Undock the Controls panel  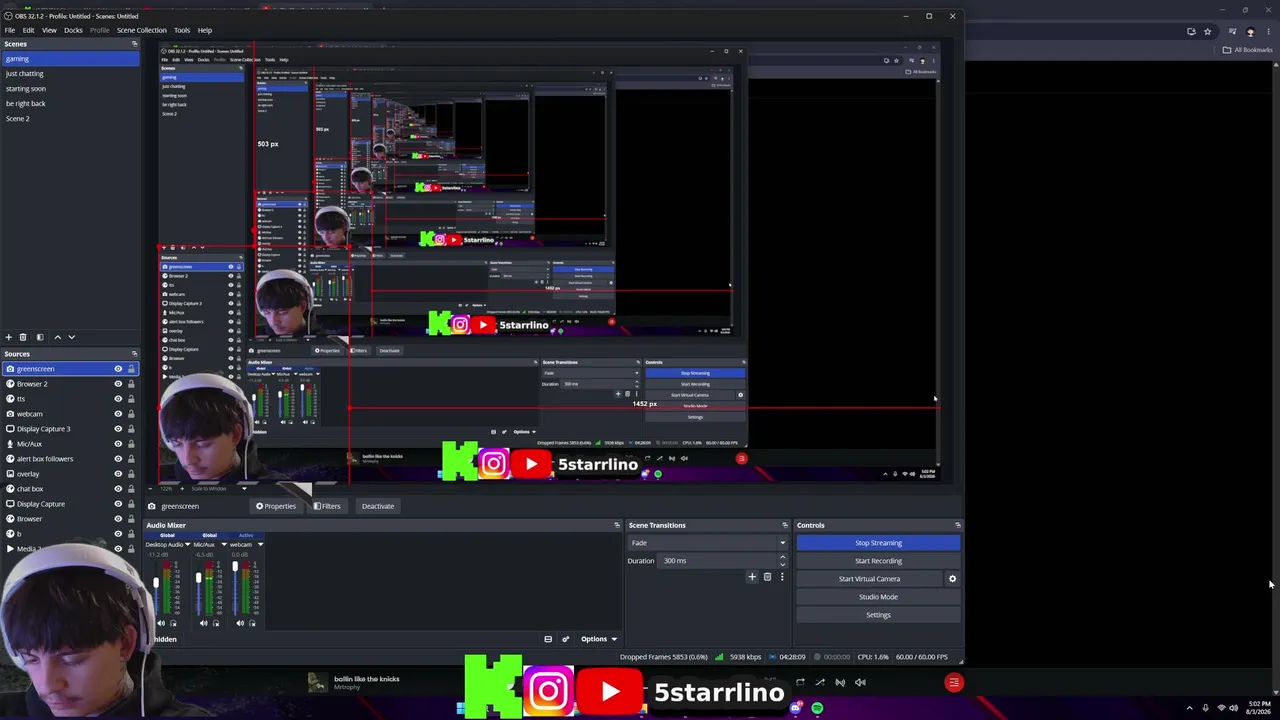tap(958, 525)
